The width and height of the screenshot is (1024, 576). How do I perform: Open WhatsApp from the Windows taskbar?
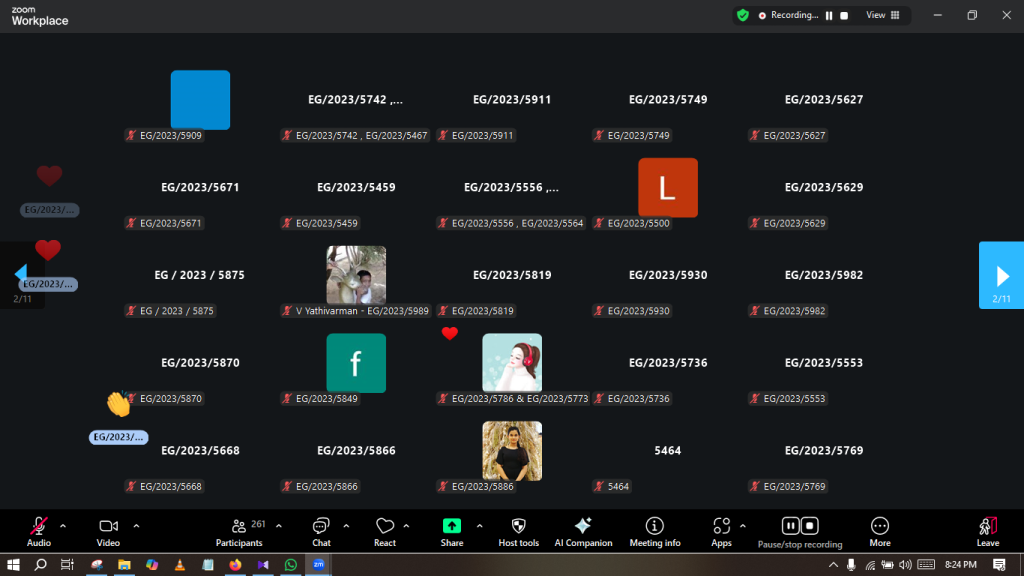pyautogui.click(x=291, y=565)
